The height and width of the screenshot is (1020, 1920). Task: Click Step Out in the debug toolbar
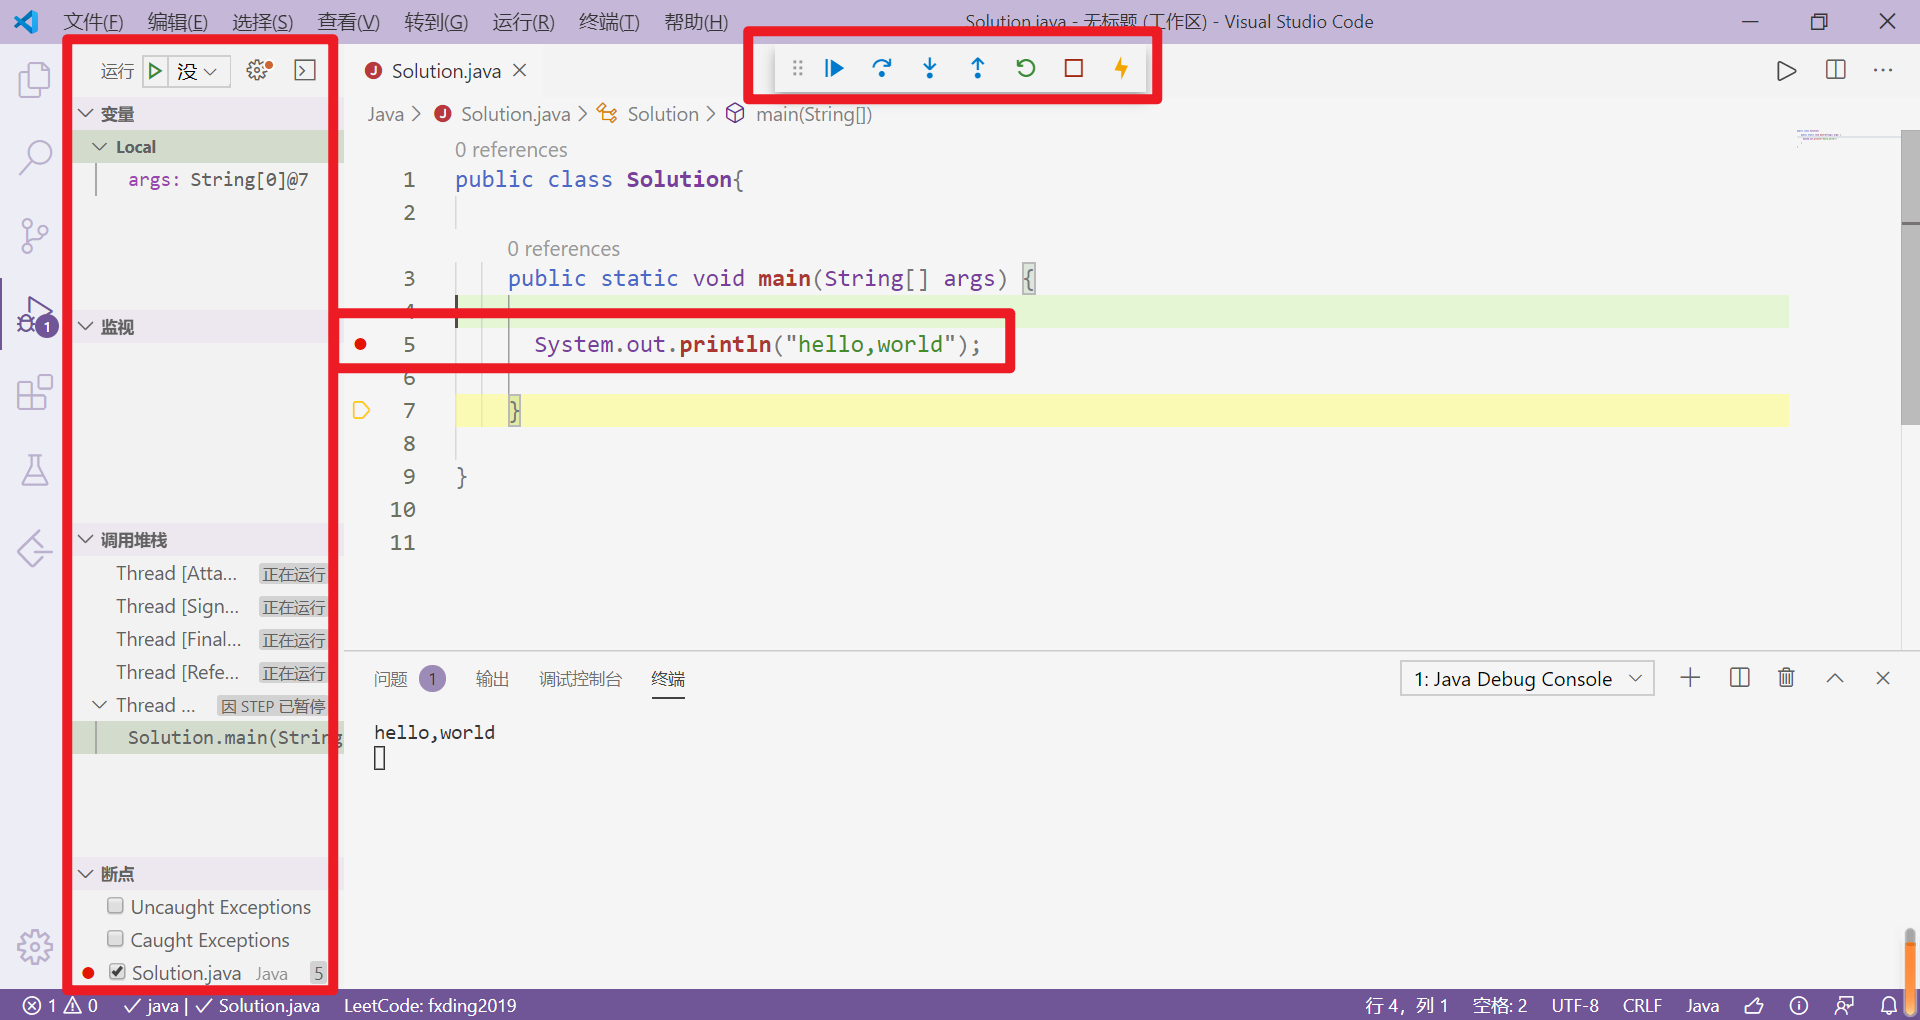tap(978, 68)
